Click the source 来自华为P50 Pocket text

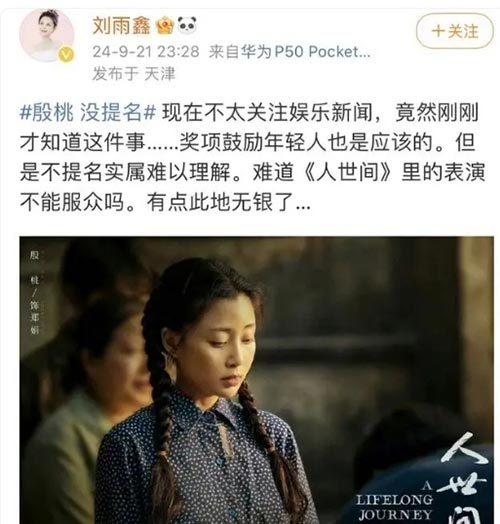point(289,52)
